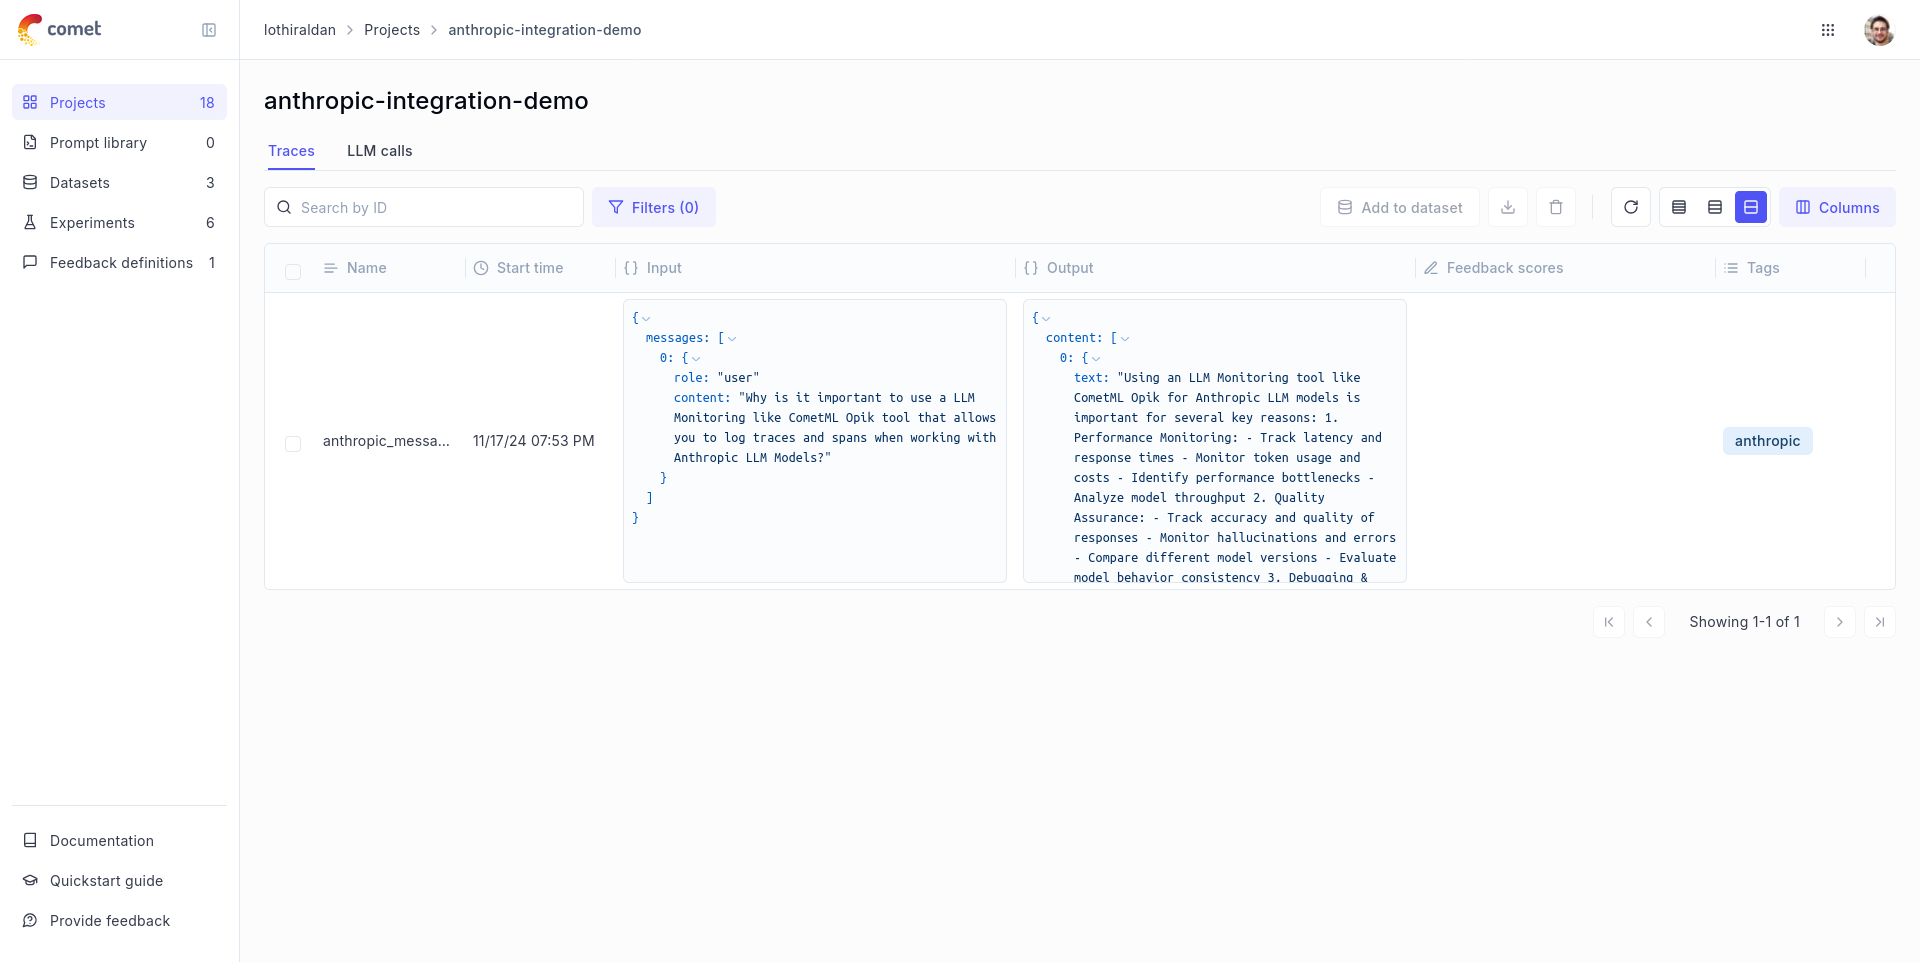
Task: Collapse the content array in the Output cell
Action: pos(1124,338)
